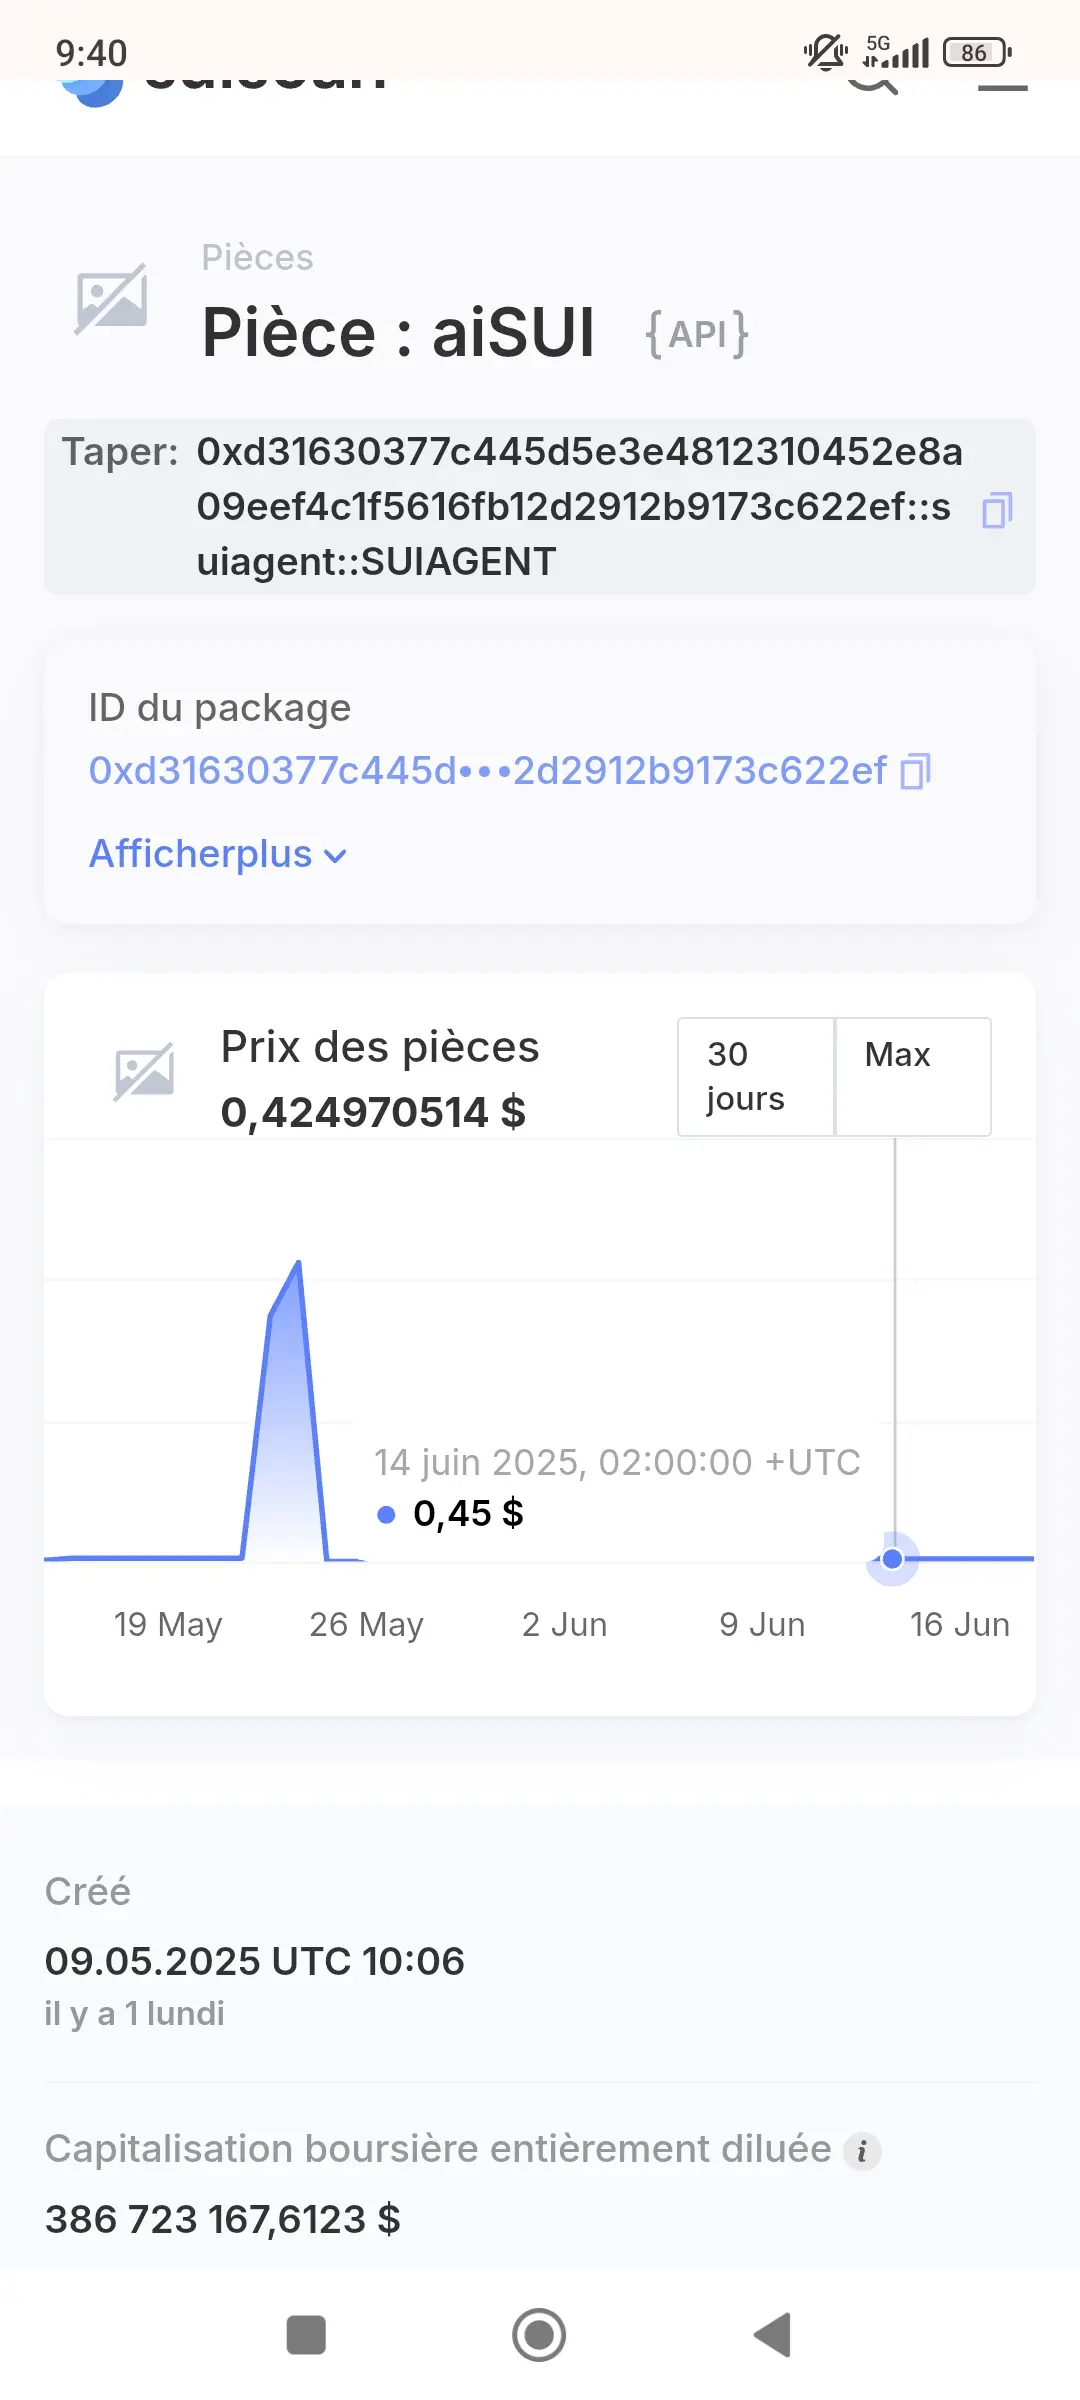Copy the package ID
Image resolution: width=1080 pixels, height=2400 pixels.
(x=915, y=771)
